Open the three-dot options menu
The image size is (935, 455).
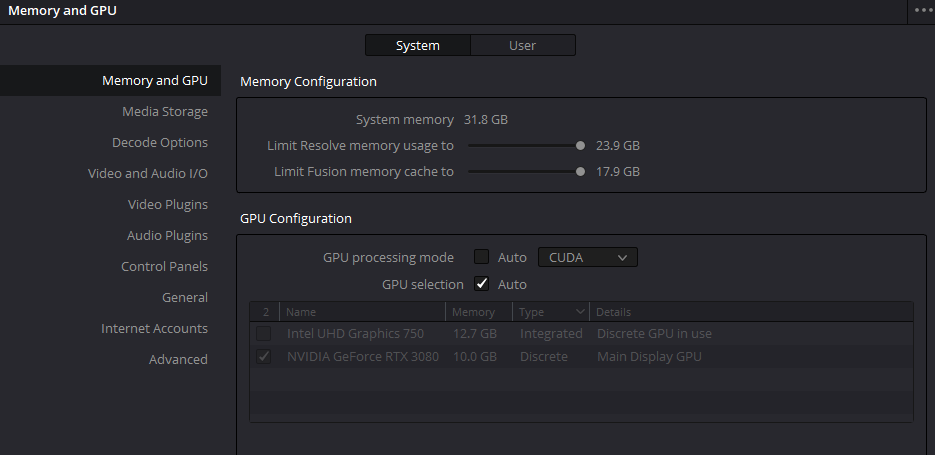922,10
